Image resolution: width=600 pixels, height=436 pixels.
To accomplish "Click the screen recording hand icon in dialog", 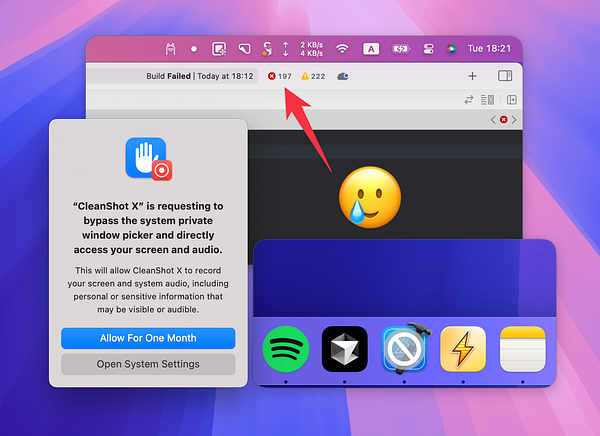I will click(x=149, y=158).
